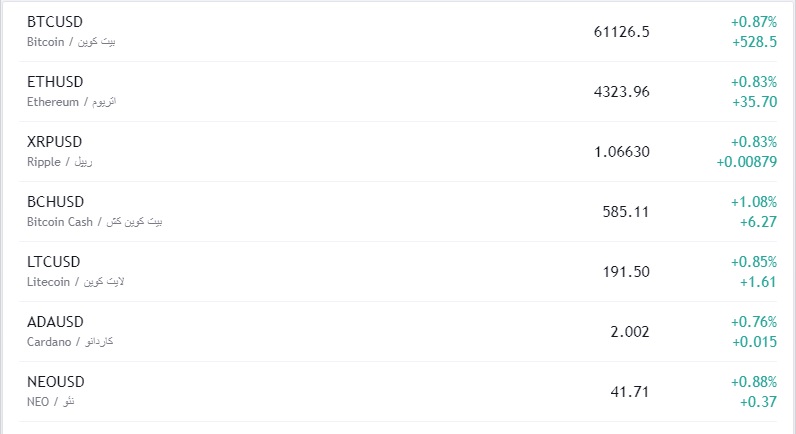Click the Bitcoin Cash price 585.11
Screen dimensions: 796x434
pos(626,211)
